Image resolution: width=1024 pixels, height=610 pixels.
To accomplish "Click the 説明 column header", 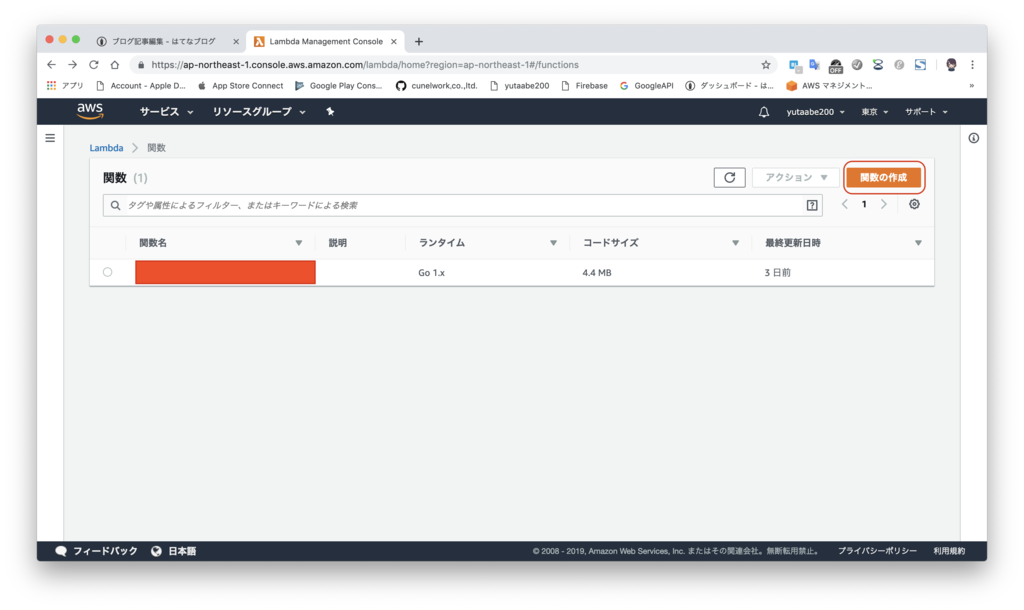I will tap(338, 243).
